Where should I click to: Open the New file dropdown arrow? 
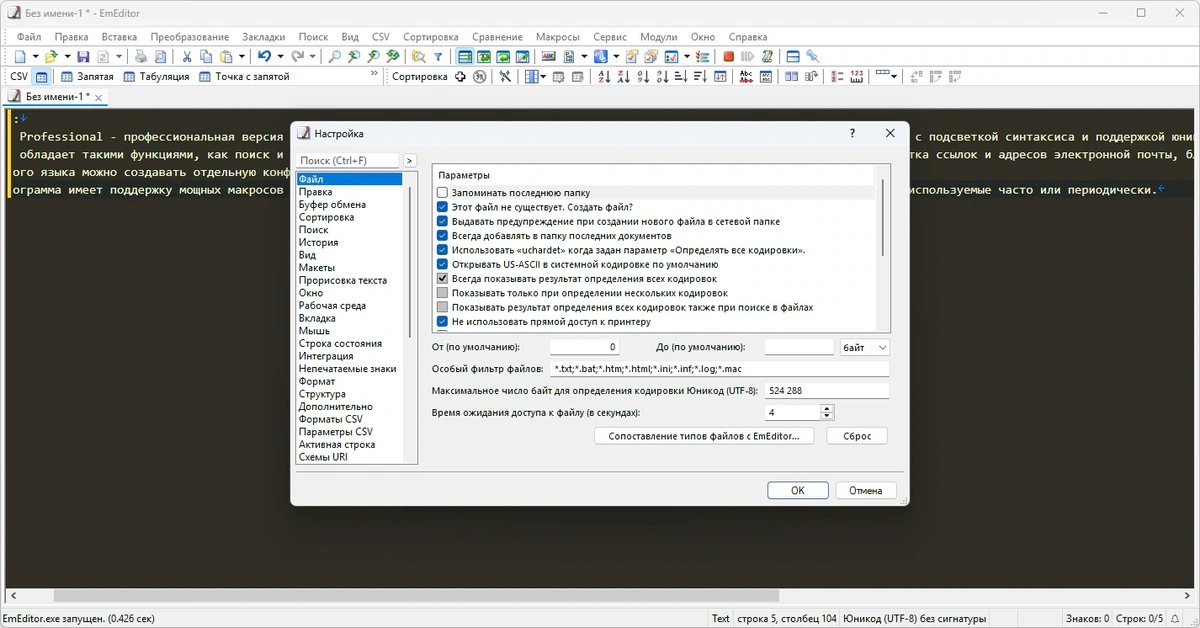click(35, 56)
